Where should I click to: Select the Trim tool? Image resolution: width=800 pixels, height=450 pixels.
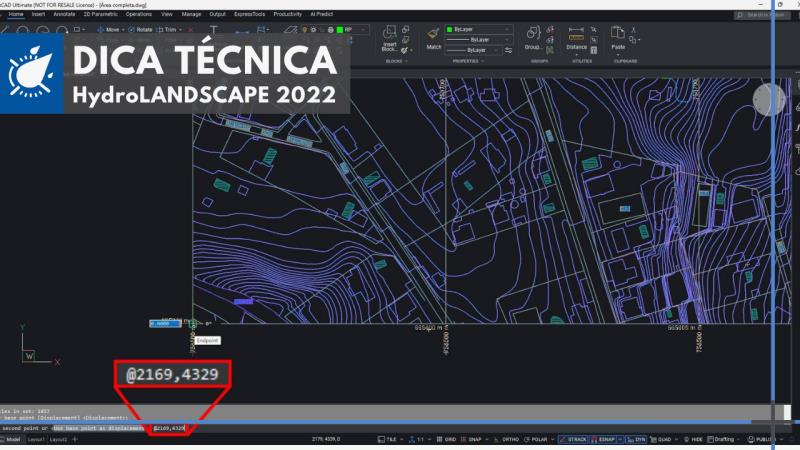167,30
